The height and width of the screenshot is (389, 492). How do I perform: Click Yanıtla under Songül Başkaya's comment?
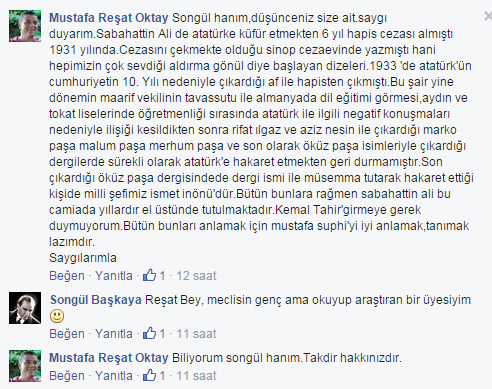114,334
